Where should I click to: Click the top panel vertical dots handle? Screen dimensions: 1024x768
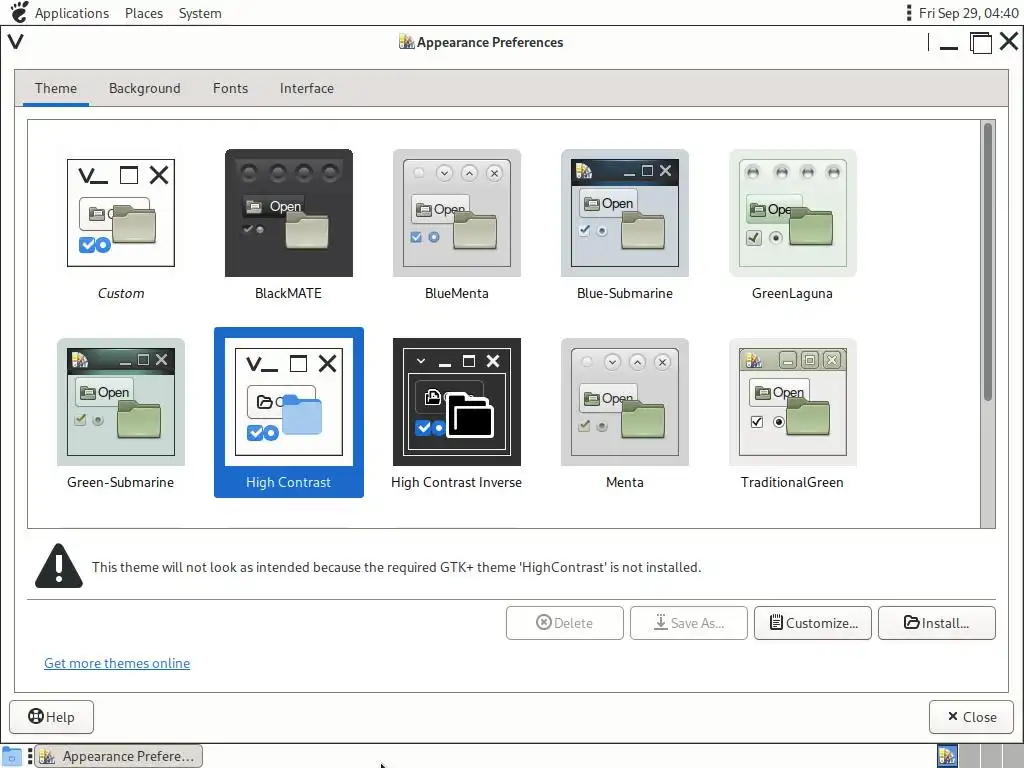click(x=908, y=13)
